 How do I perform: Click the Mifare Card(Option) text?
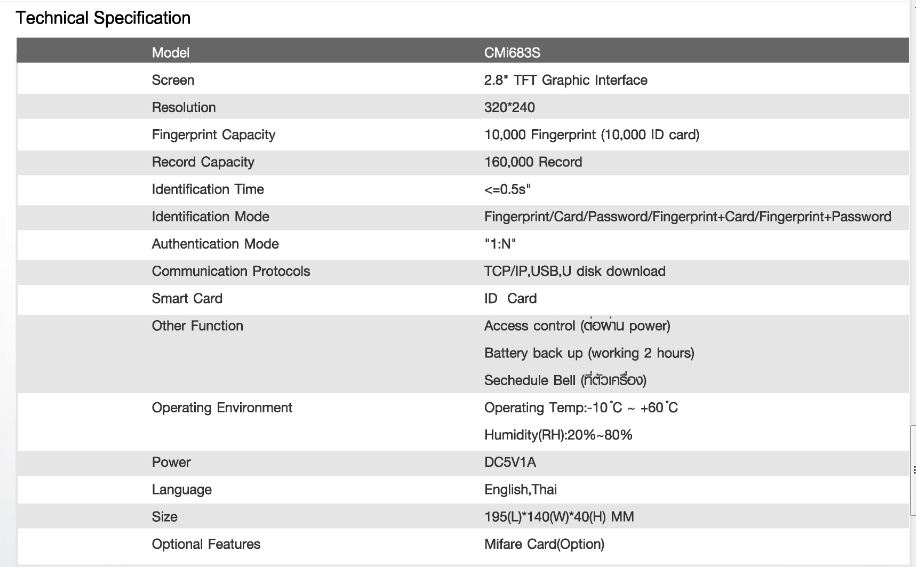pyautogui.click(x=544, y=544)
